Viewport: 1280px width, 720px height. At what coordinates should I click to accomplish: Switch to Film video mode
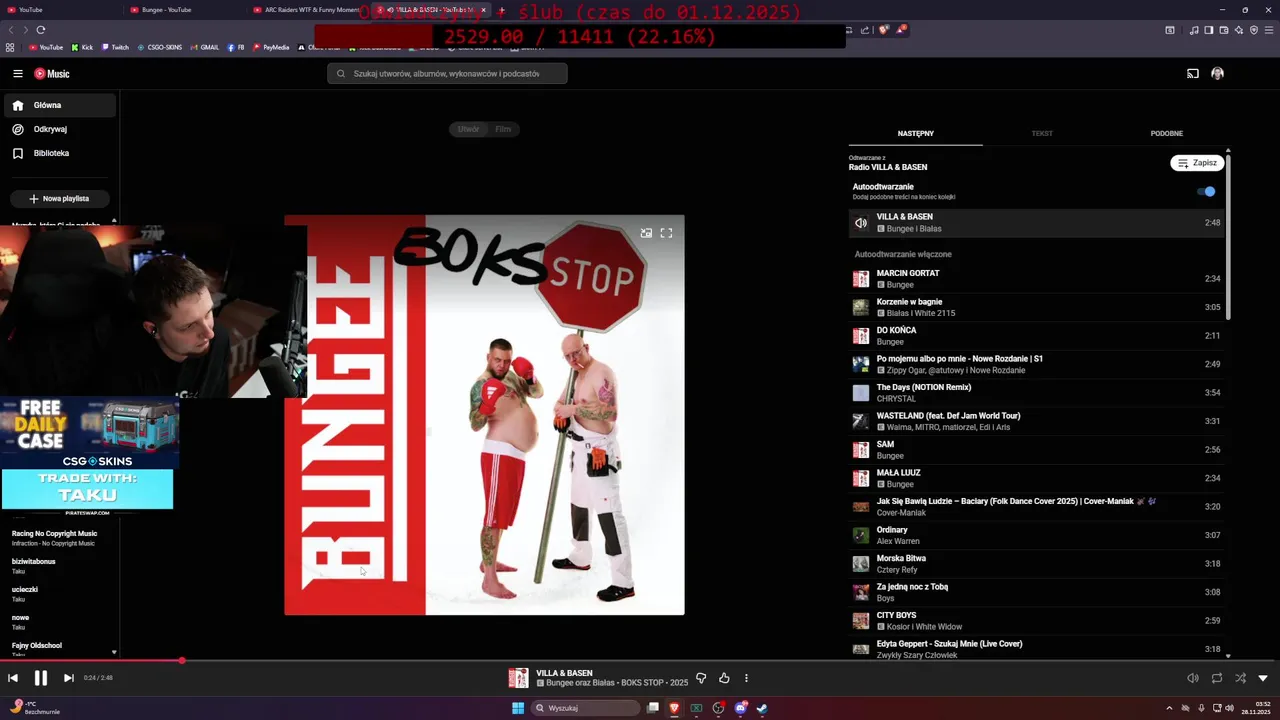point(503,129)
